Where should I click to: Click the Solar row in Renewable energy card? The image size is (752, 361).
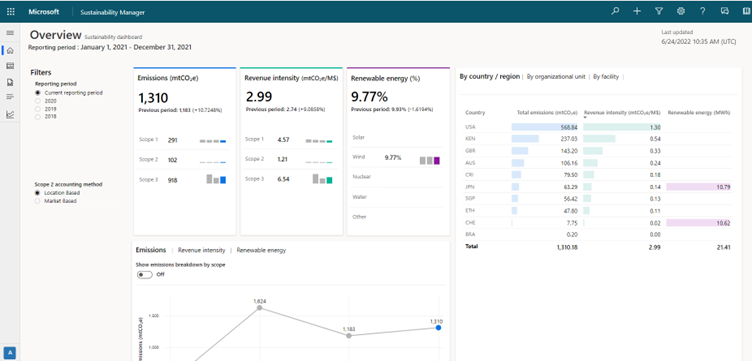398,137
